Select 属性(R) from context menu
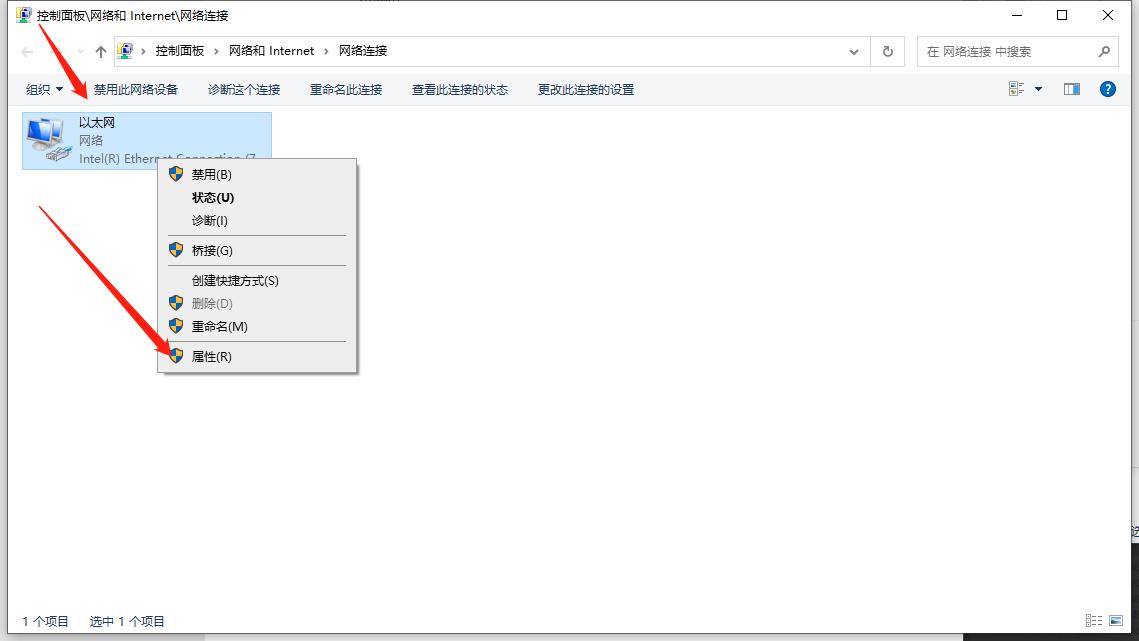Image resolution: width=1139 pixels, height=641 pixels. 211,356
